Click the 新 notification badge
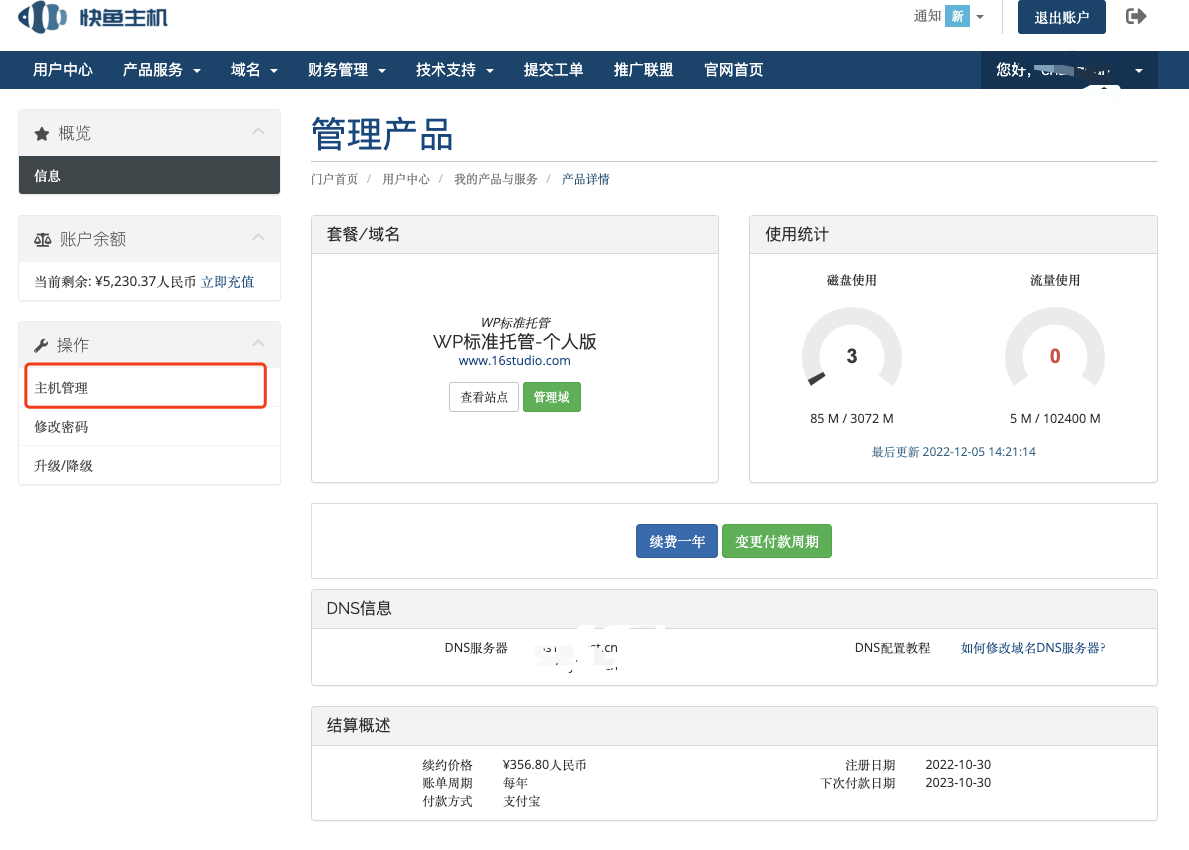This screenshot has width=1189, height=850. pos(957,17)
